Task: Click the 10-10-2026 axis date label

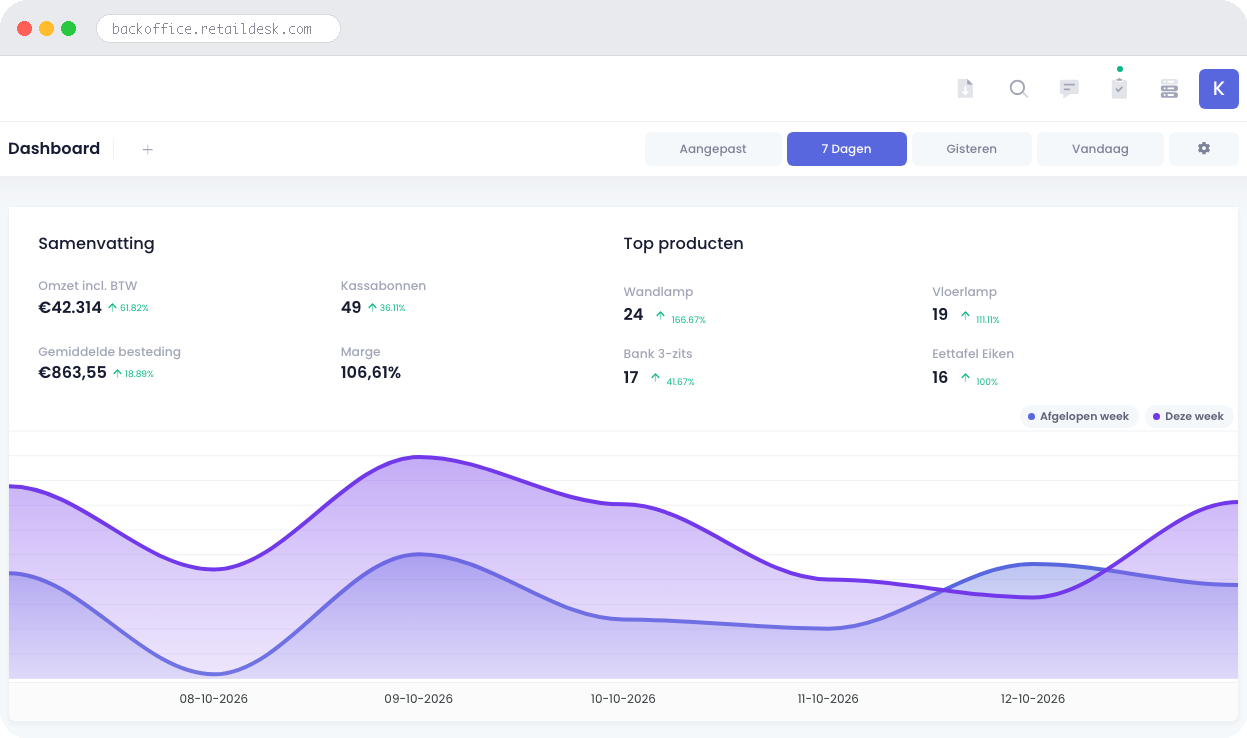Action: point(623,699)
